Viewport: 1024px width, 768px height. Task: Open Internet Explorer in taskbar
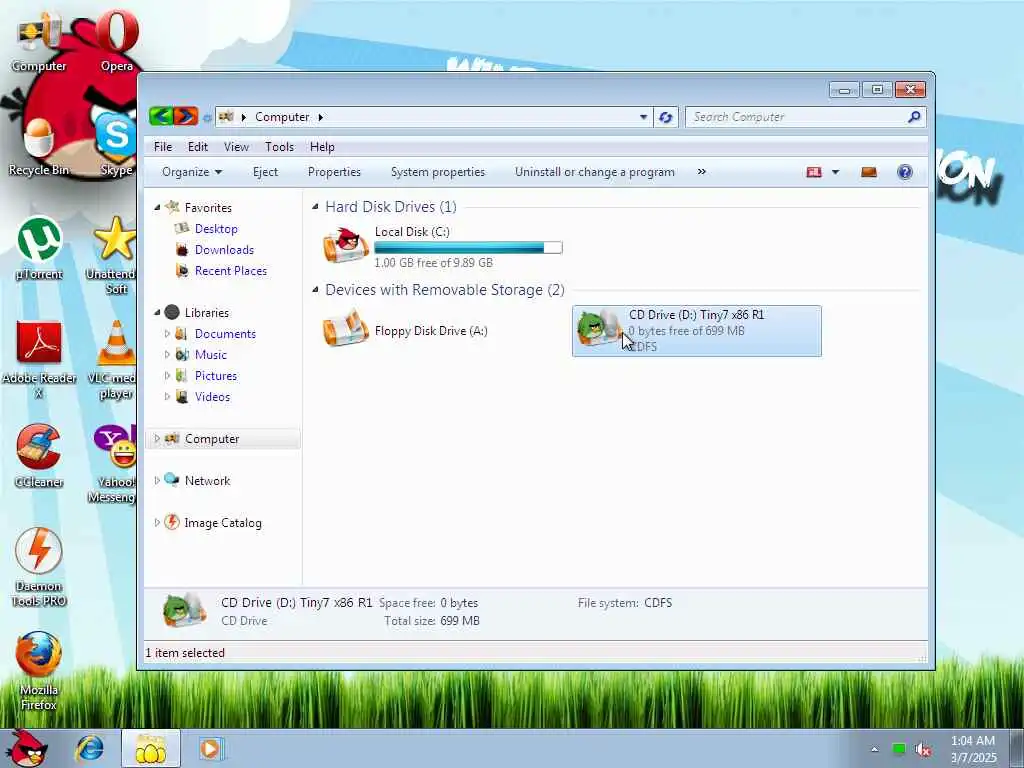[89, 749]
